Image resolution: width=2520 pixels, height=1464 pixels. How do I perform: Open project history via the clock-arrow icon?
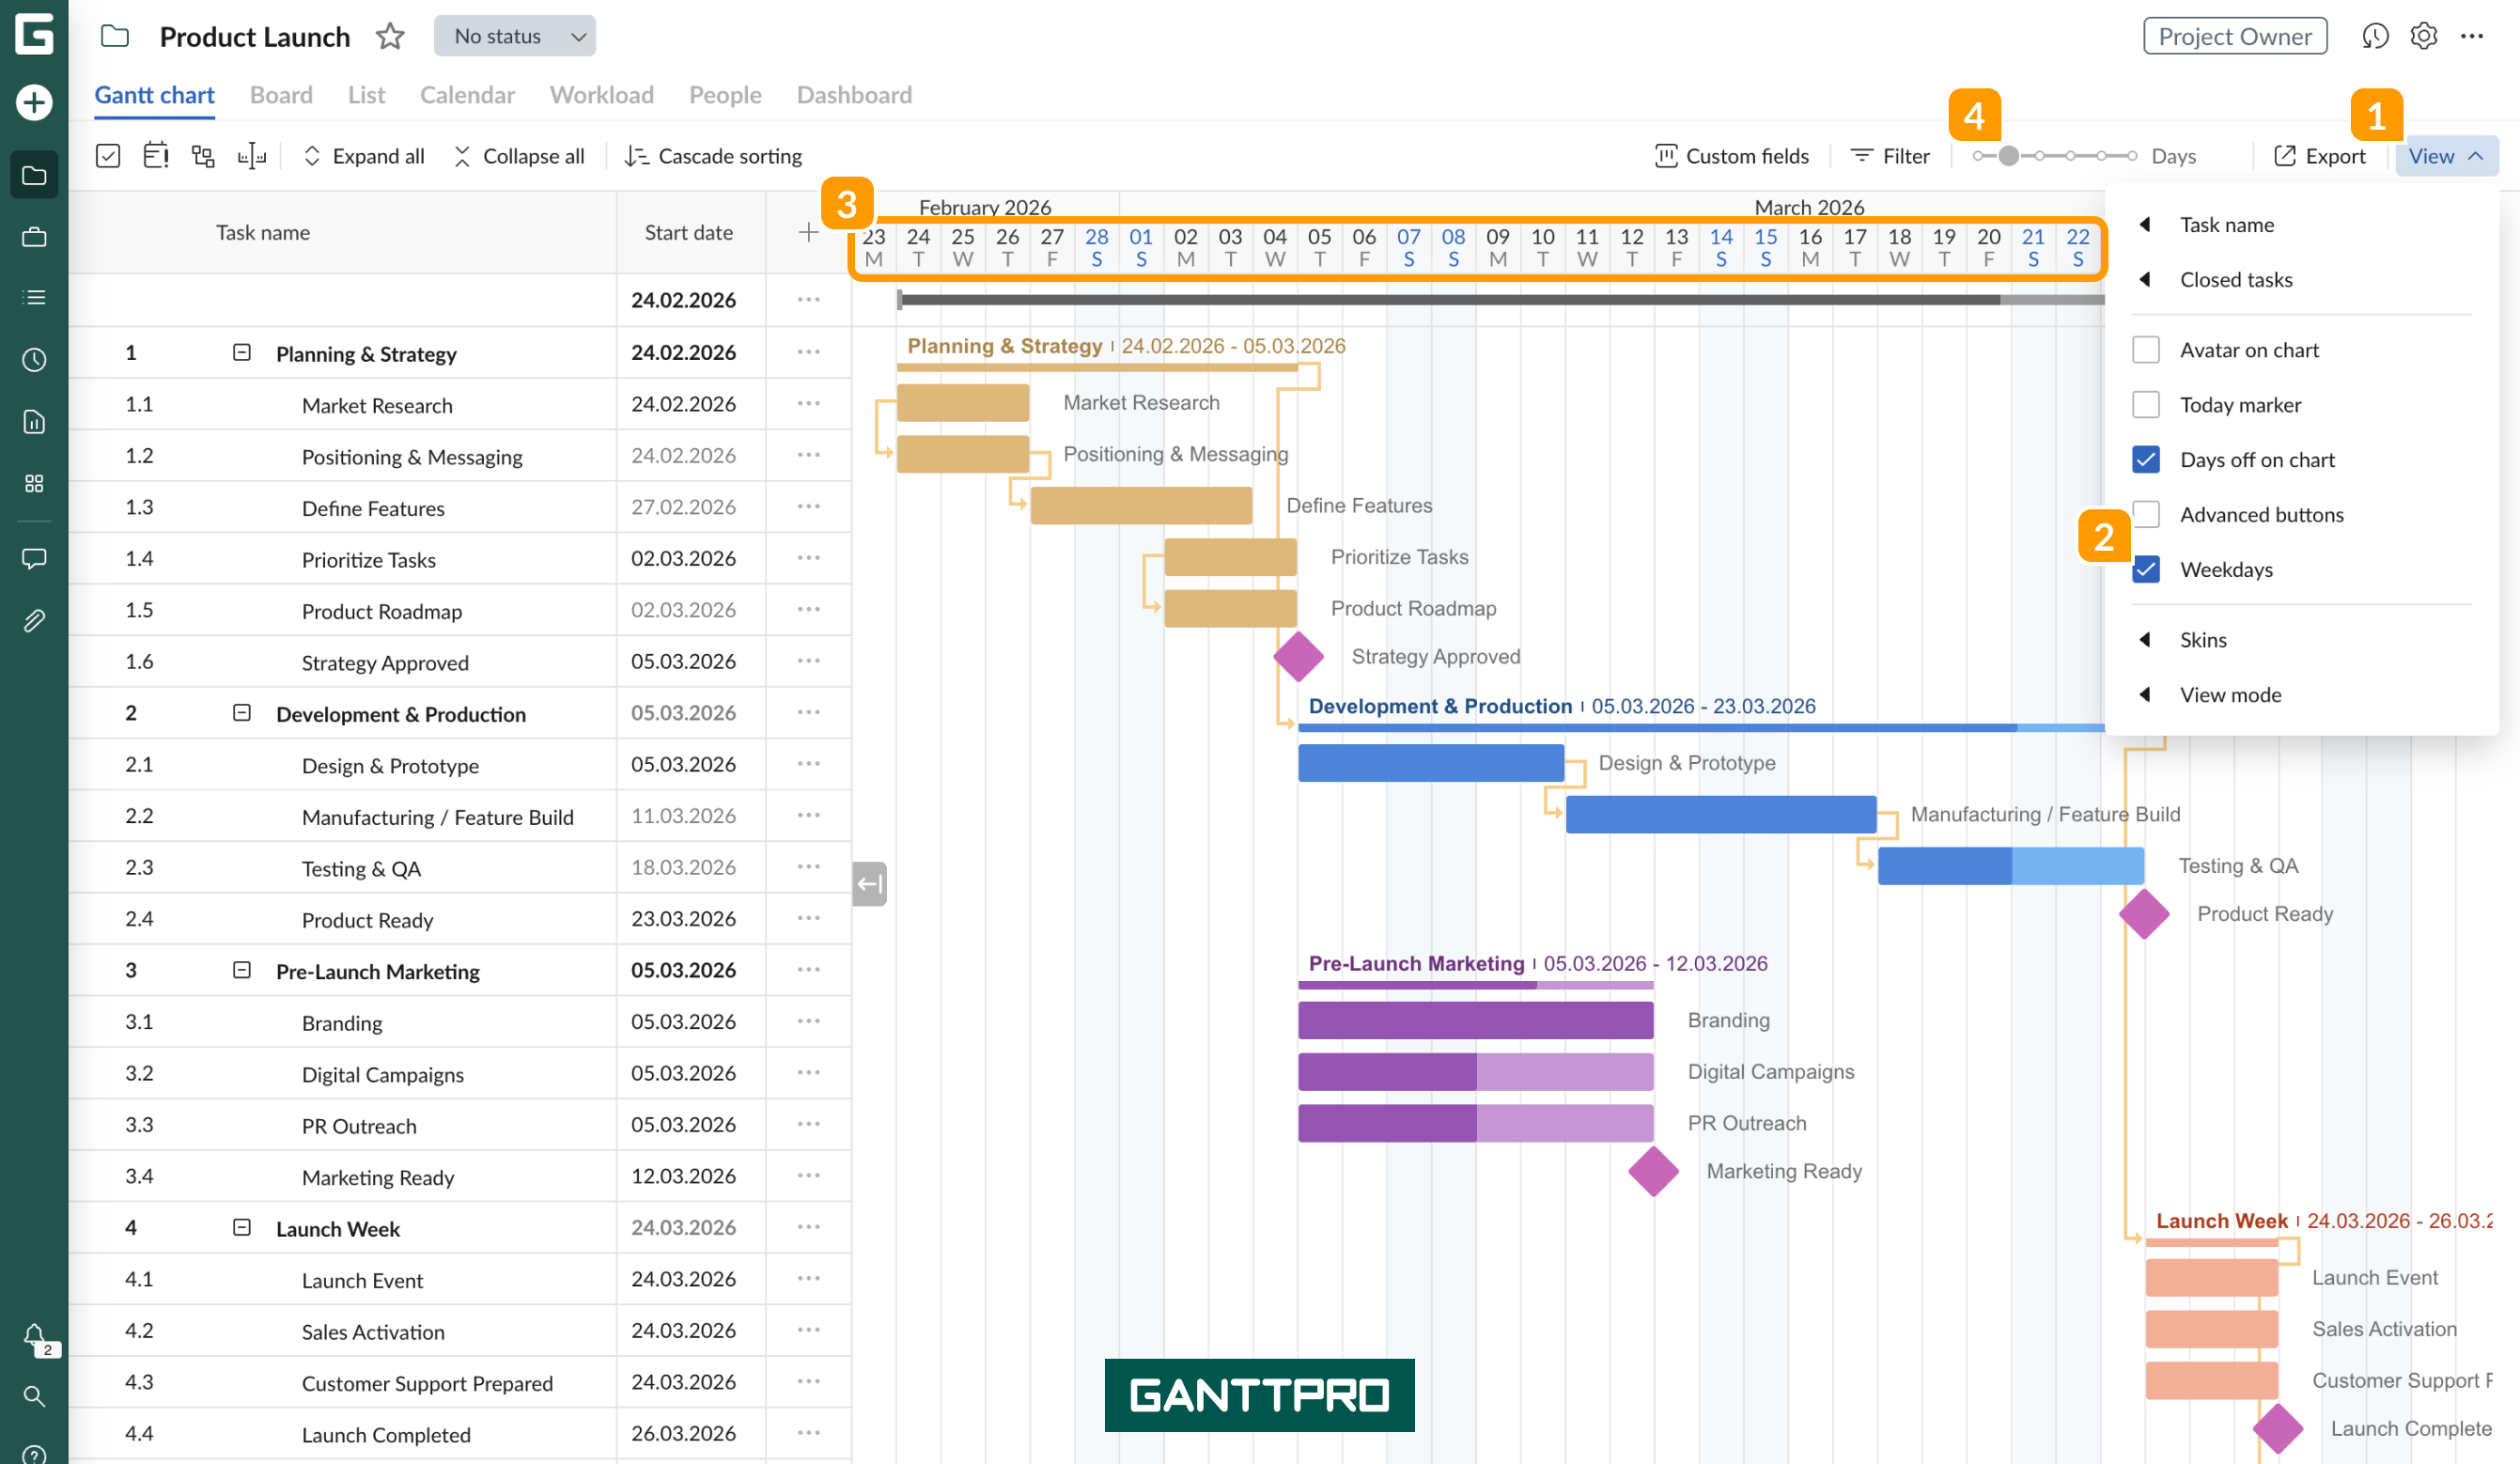pyautogui.click(x=2377, y=36)
